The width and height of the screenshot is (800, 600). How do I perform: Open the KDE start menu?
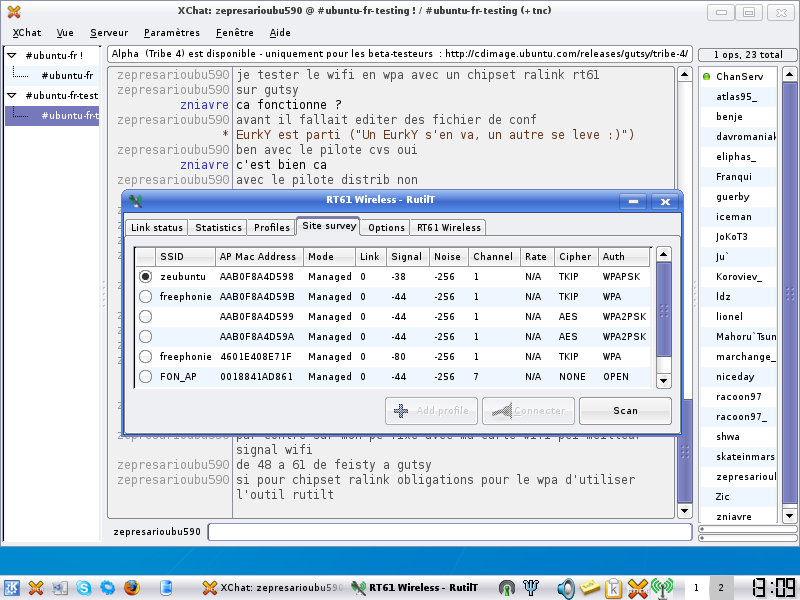click(12, 588)
